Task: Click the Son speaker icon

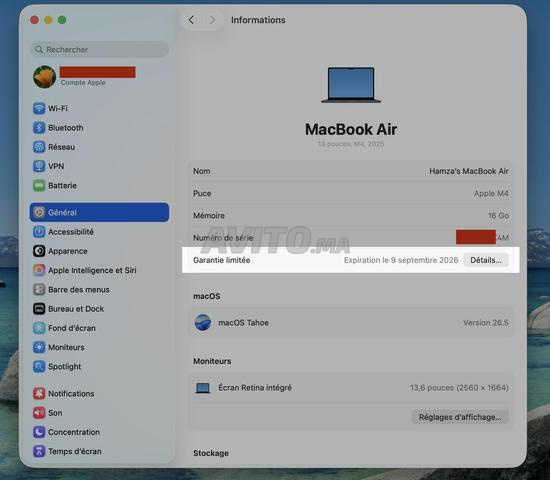Action: [39, 413]
